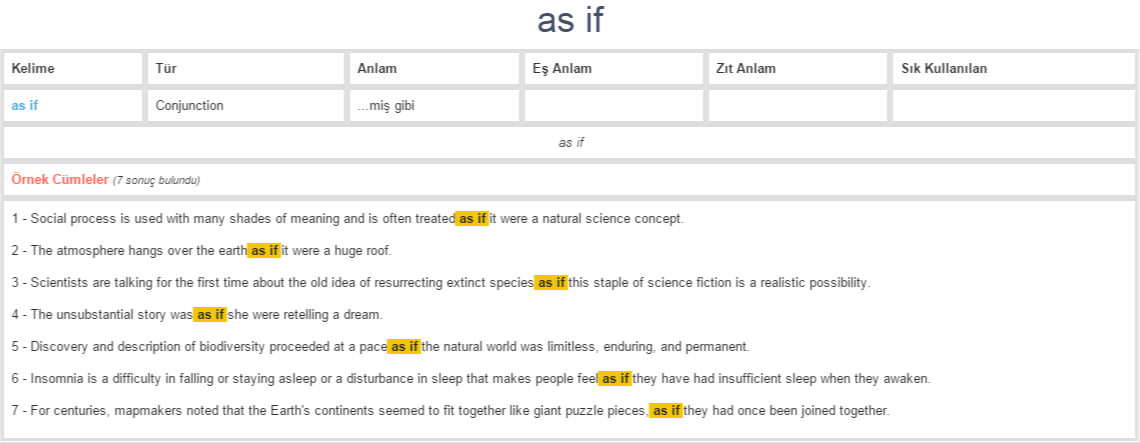
Task: Click the blue "as if" word link
Action: point(25,105)
